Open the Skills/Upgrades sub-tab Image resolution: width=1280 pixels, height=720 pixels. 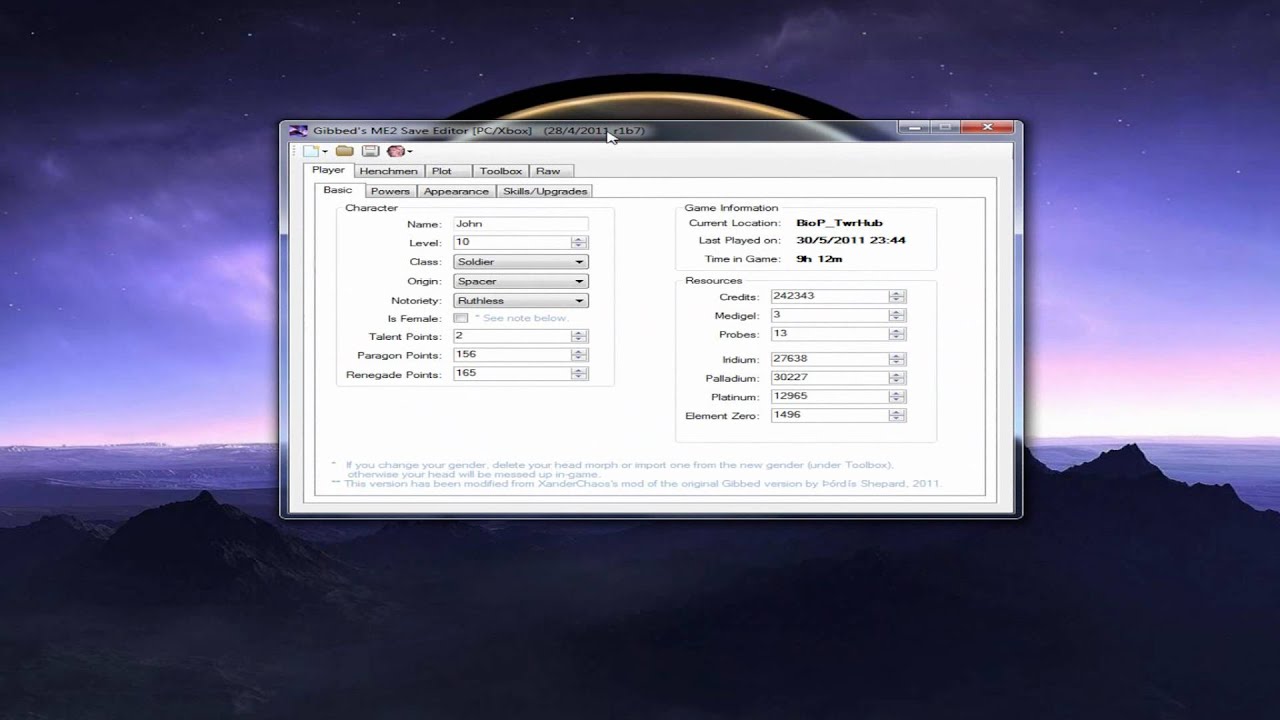[x=545, y=191]
